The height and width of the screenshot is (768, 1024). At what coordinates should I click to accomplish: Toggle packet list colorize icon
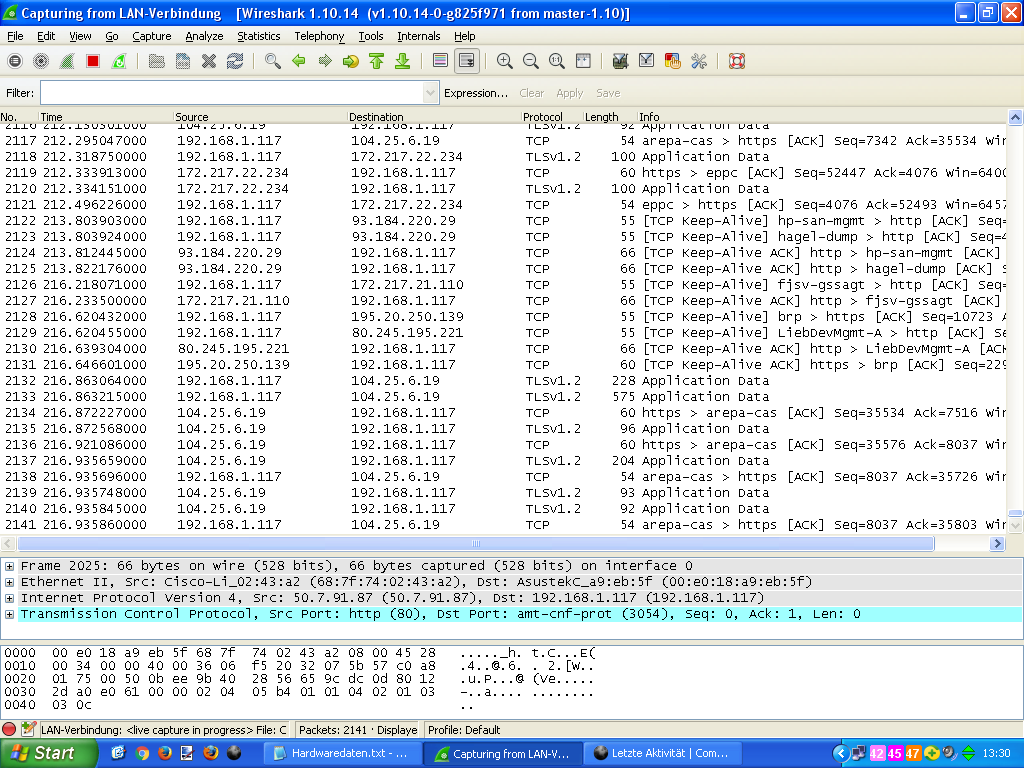440,61
